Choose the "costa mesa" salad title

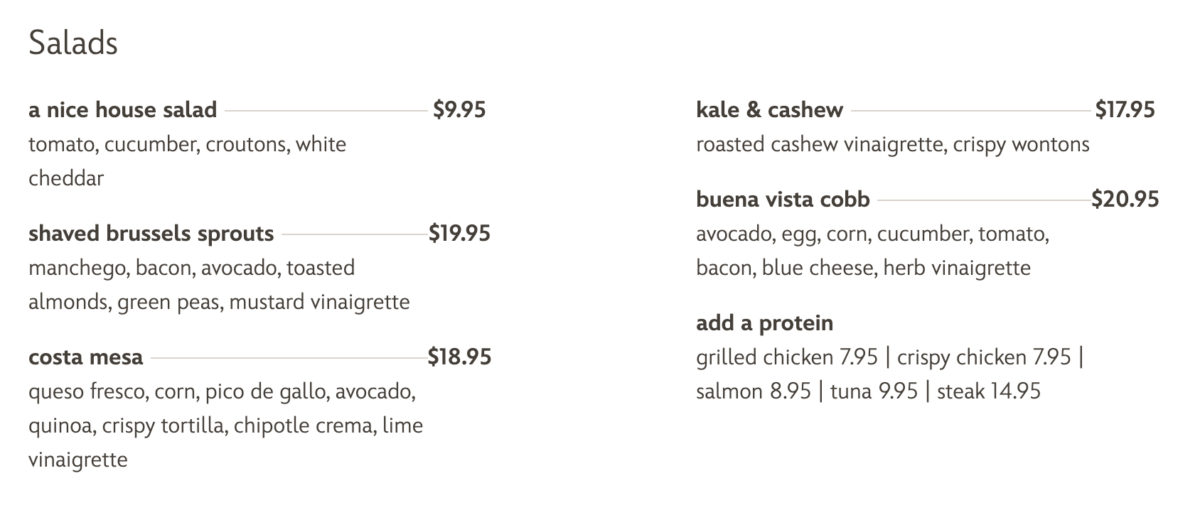click(86, 358)
